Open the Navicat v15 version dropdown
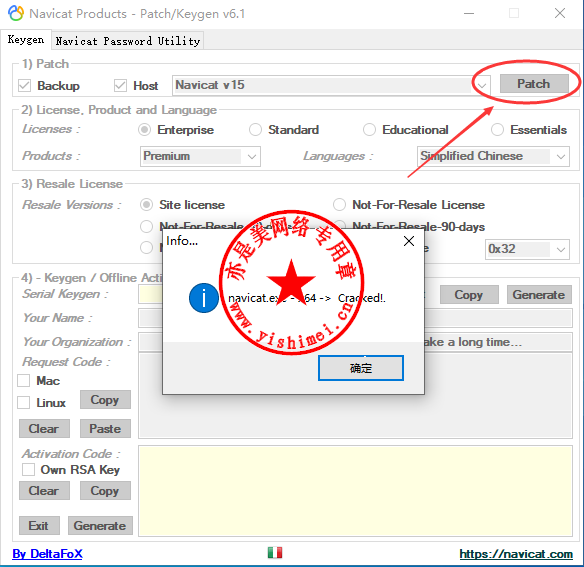 [331, 85]
